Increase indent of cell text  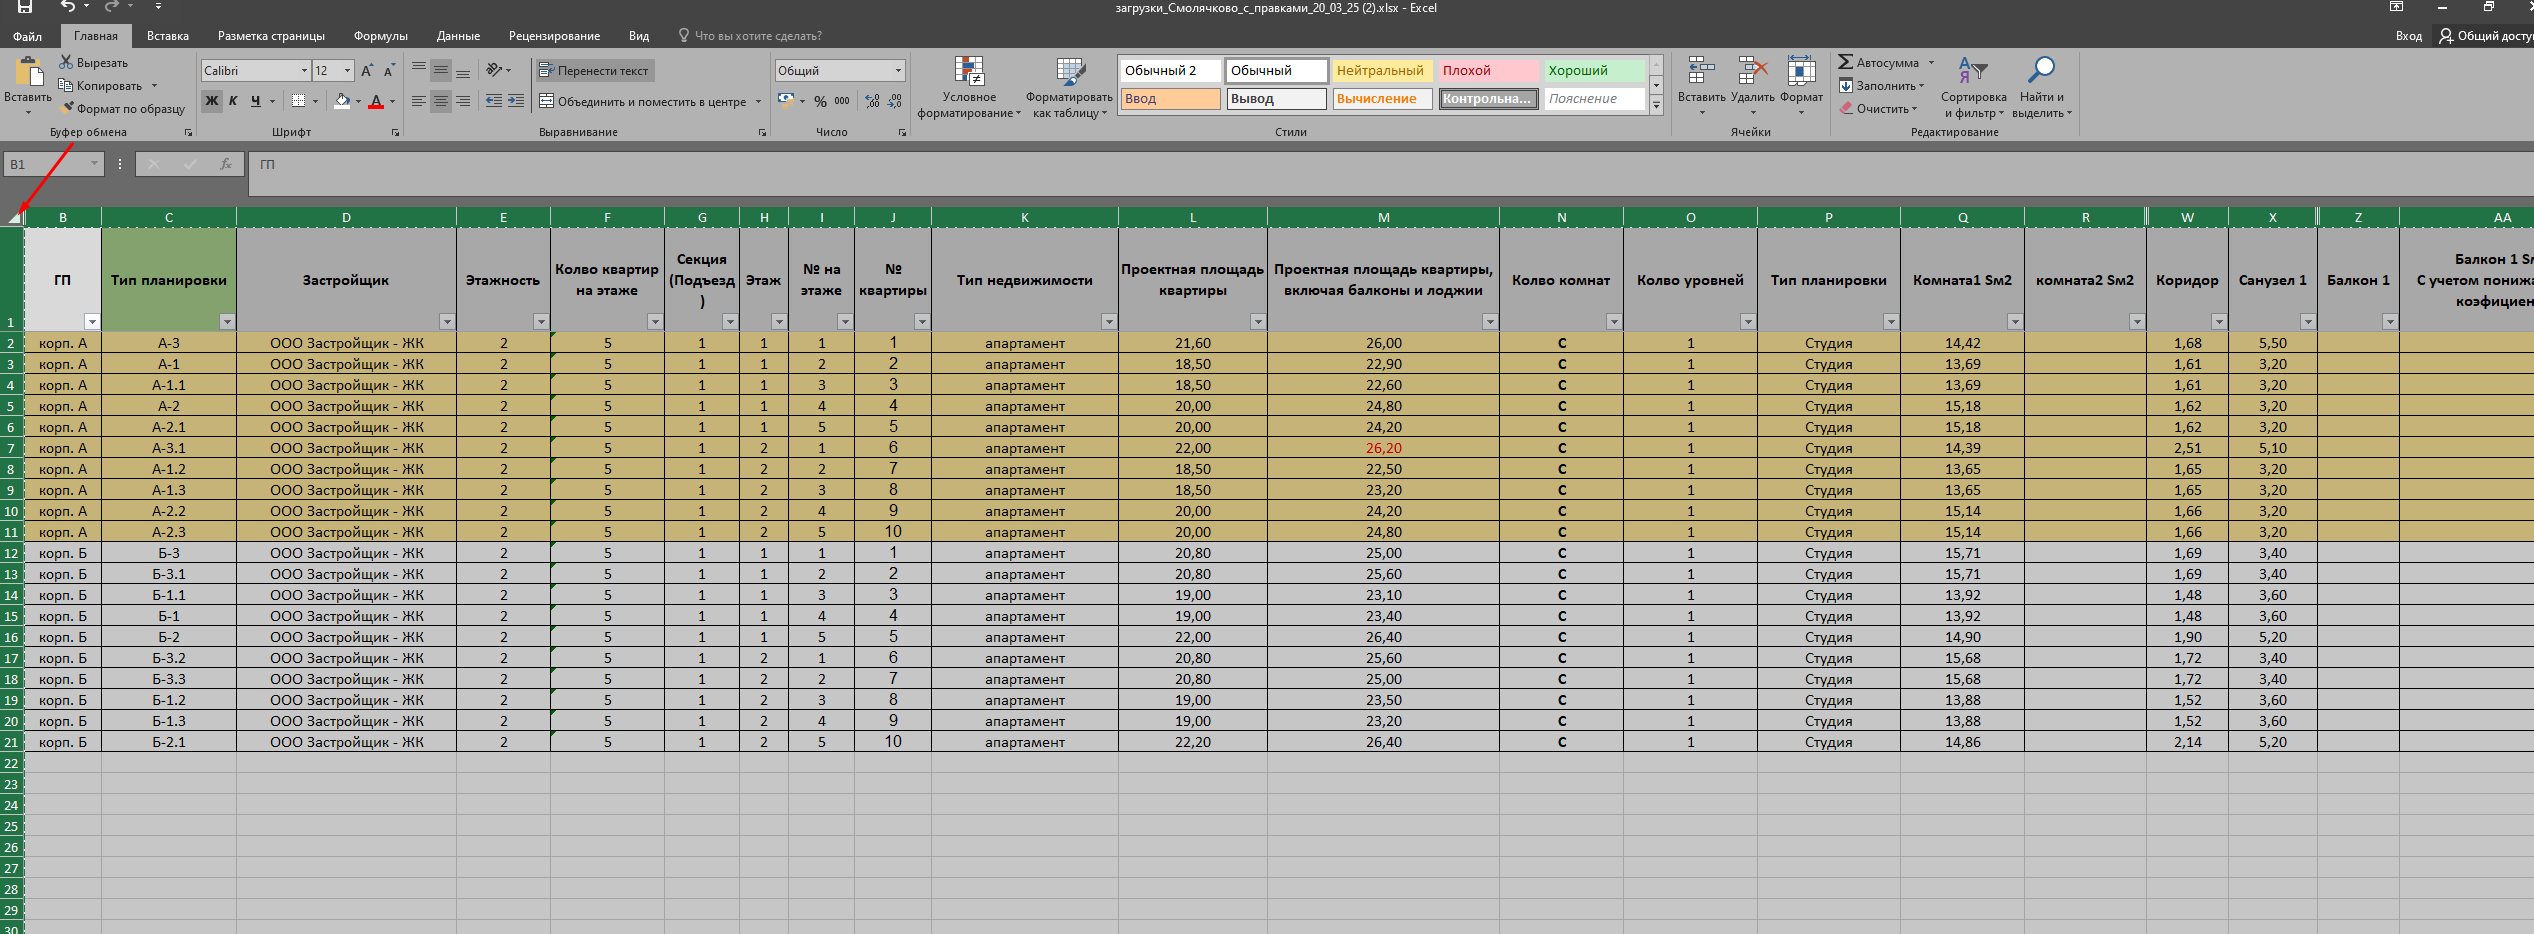[x=516, y=101]
